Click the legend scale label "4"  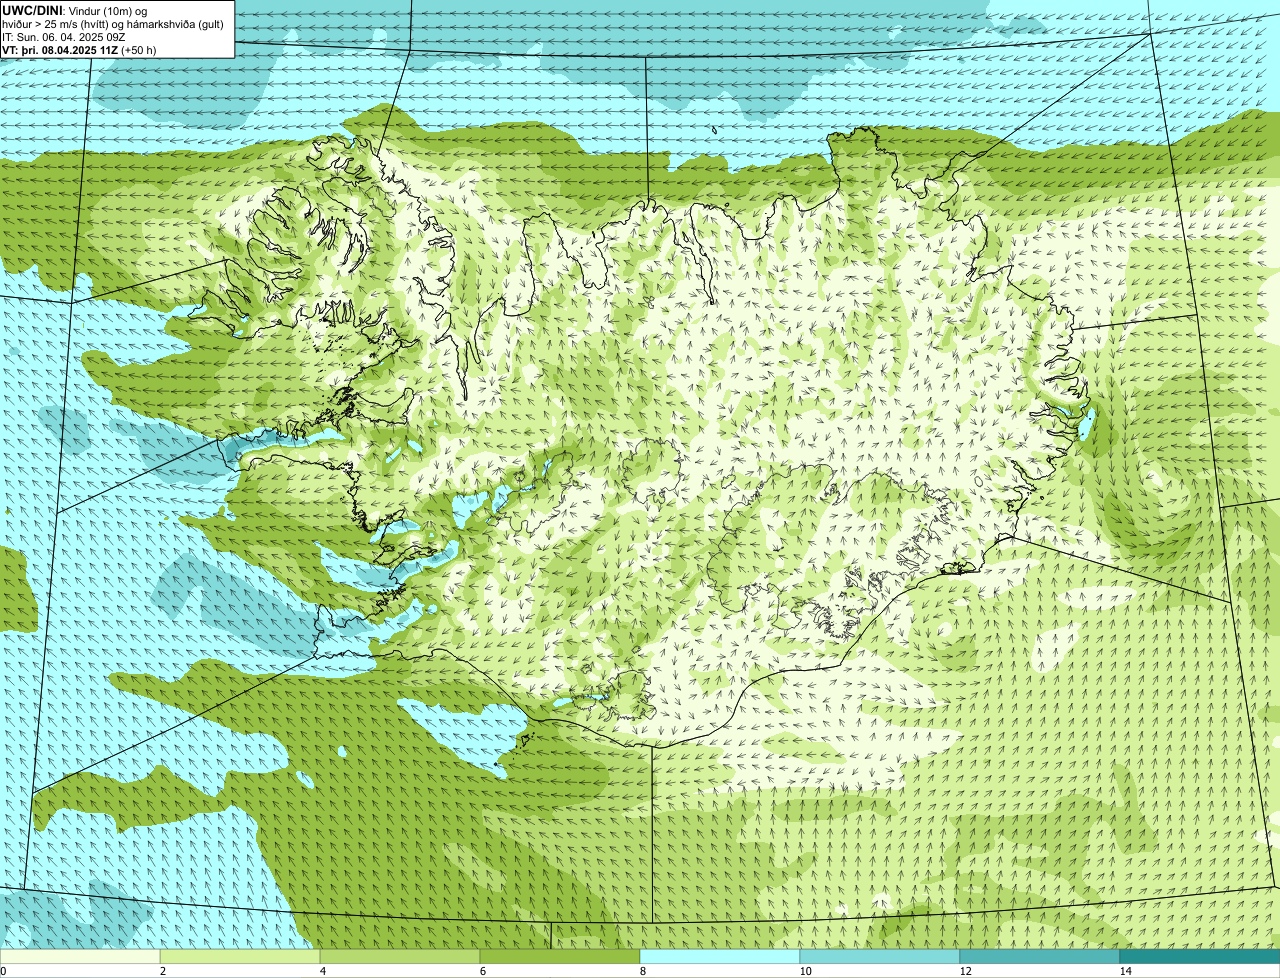(x=322, y=971)
